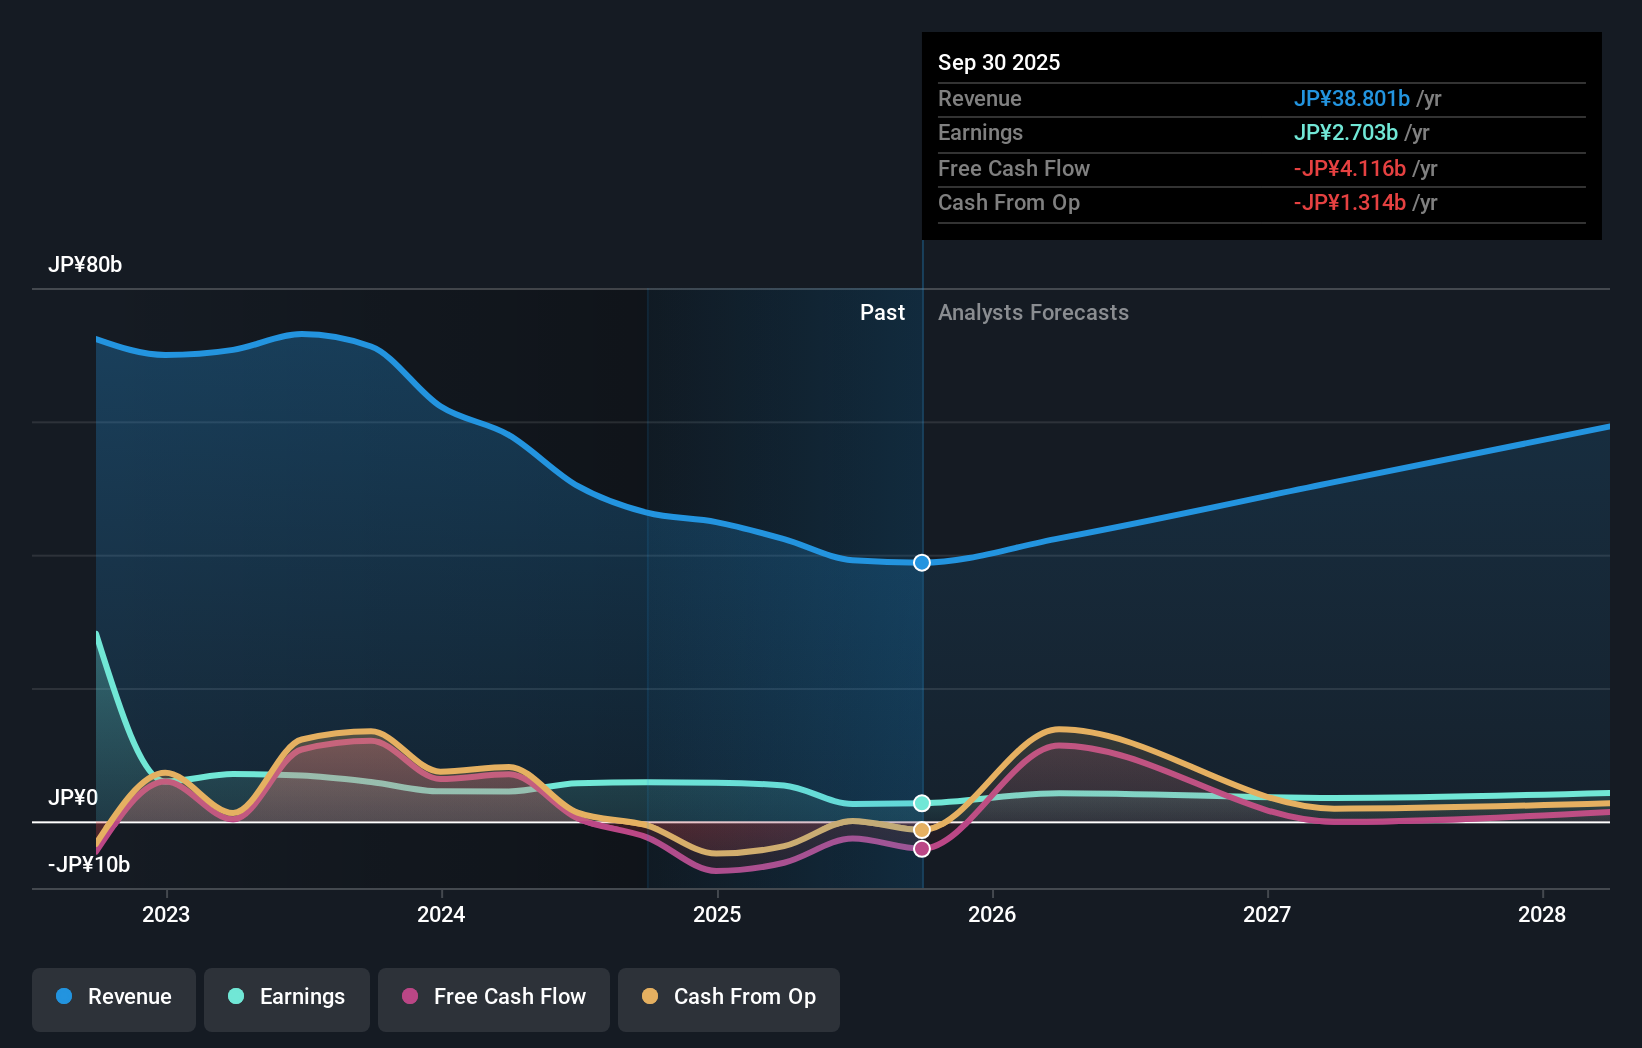Click the orange Cash From Op legend dot
1642x1048 pixels.
click(x=651, y=997)
